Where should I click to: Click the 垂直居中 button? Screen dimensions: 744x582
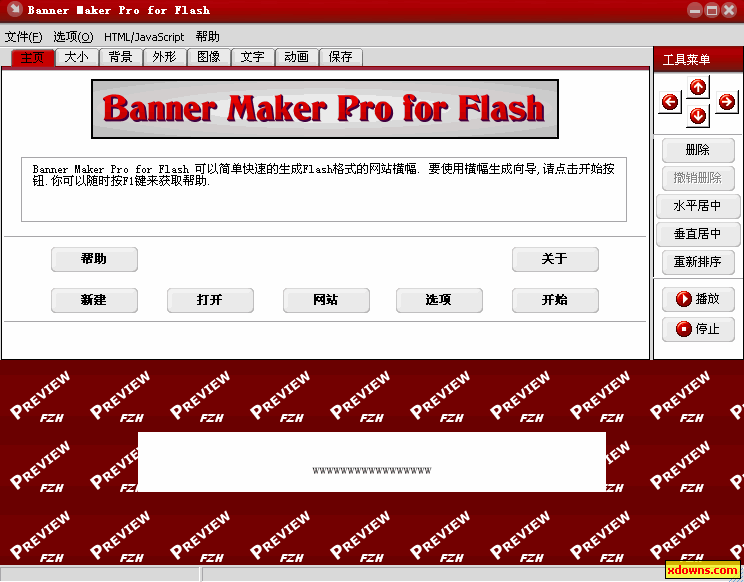(698, 234)
